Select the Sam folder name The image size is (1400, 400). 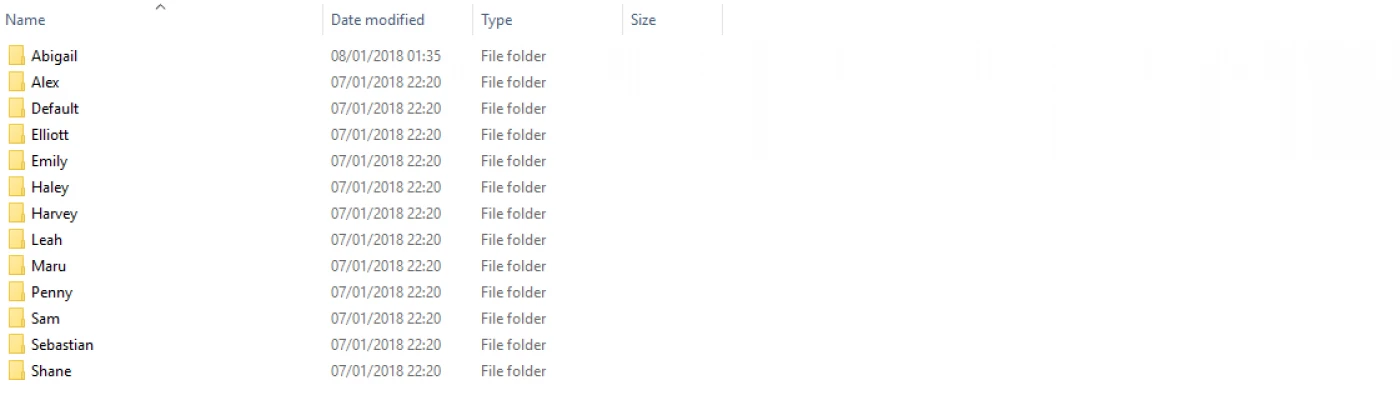[45, 318]
